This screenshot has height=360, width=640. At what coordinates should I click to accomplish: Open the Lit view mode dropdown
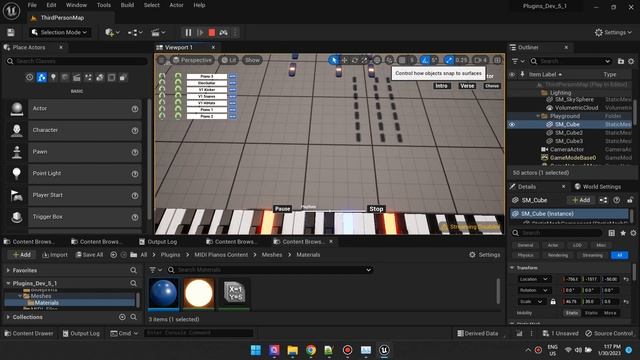pyautogui.click(x=229, y=60)
